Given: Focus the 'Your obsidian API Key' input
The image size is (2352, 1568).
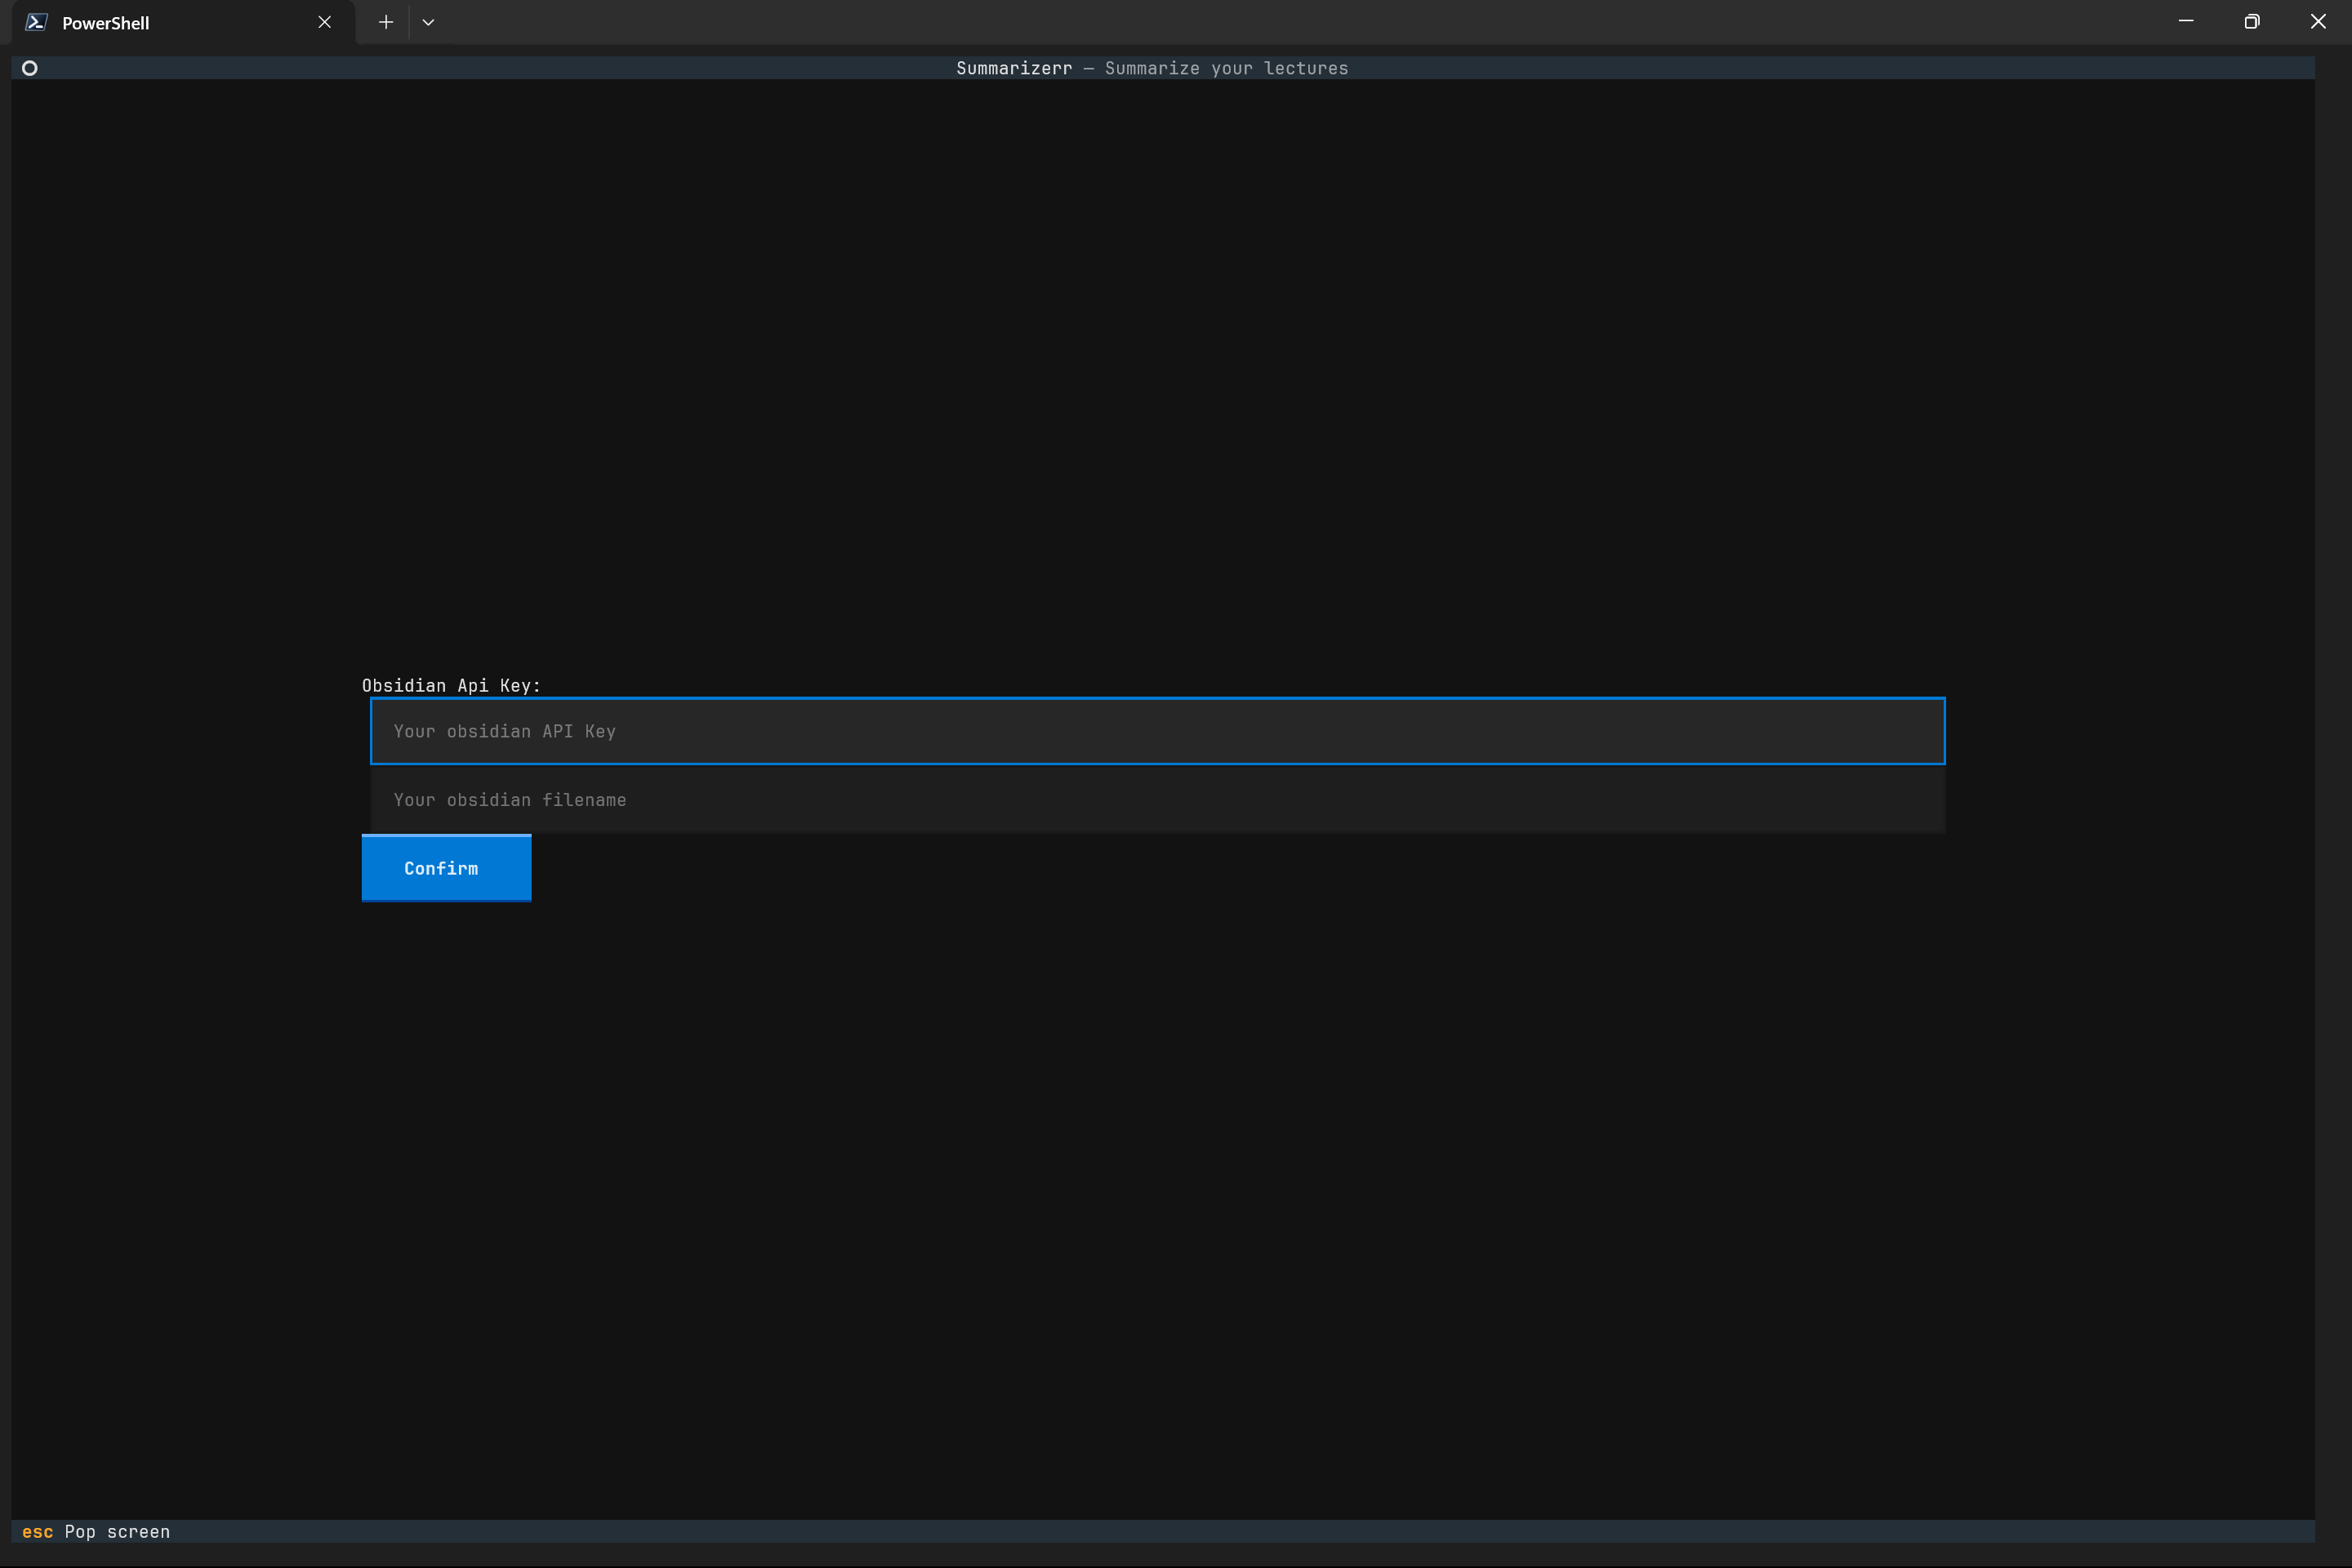Looking at the screenshot, I should (1157, 731).
